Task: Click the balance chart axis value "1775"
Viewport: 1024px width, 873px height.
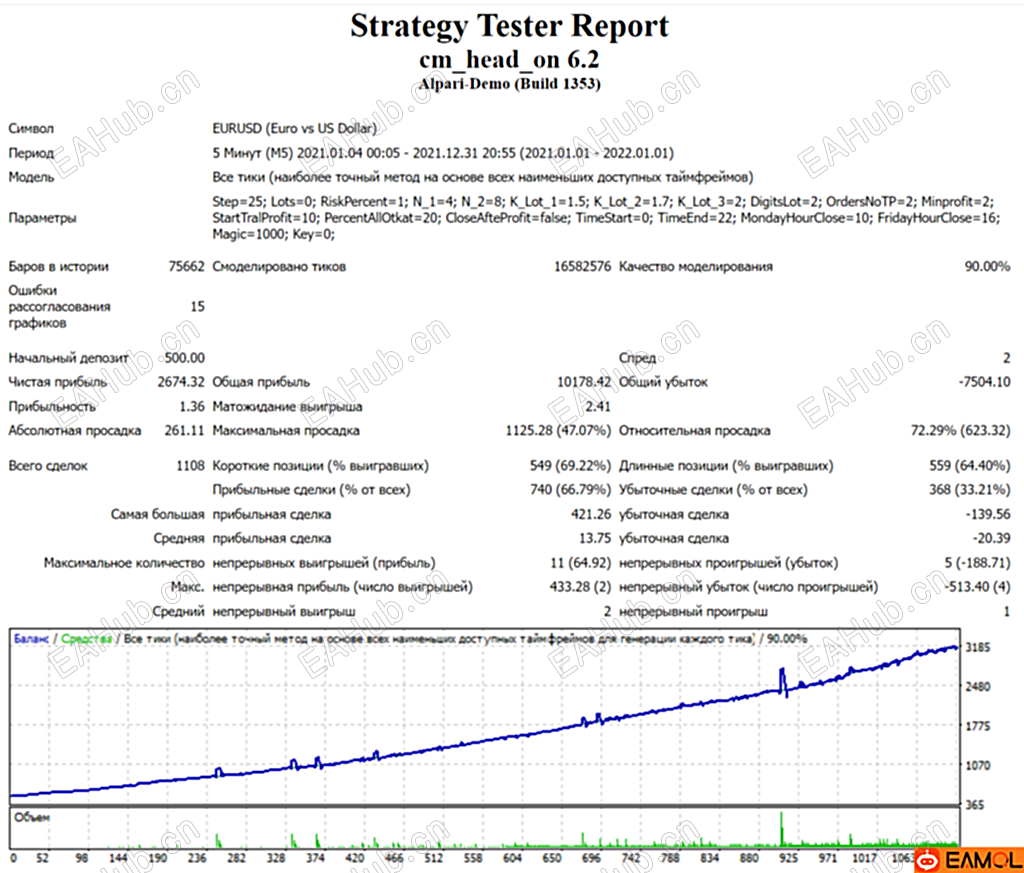Action: (978, 726)
